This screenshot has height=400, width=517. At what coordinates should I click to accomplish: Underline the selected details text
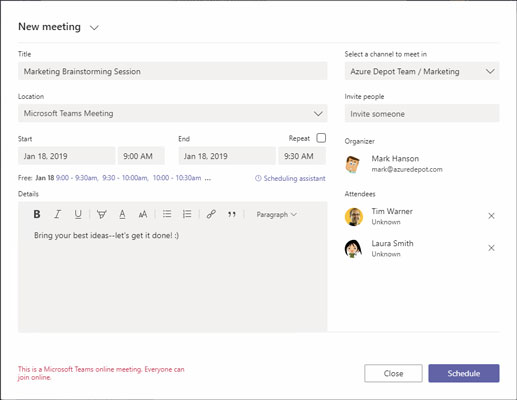[x=78, y=214]
